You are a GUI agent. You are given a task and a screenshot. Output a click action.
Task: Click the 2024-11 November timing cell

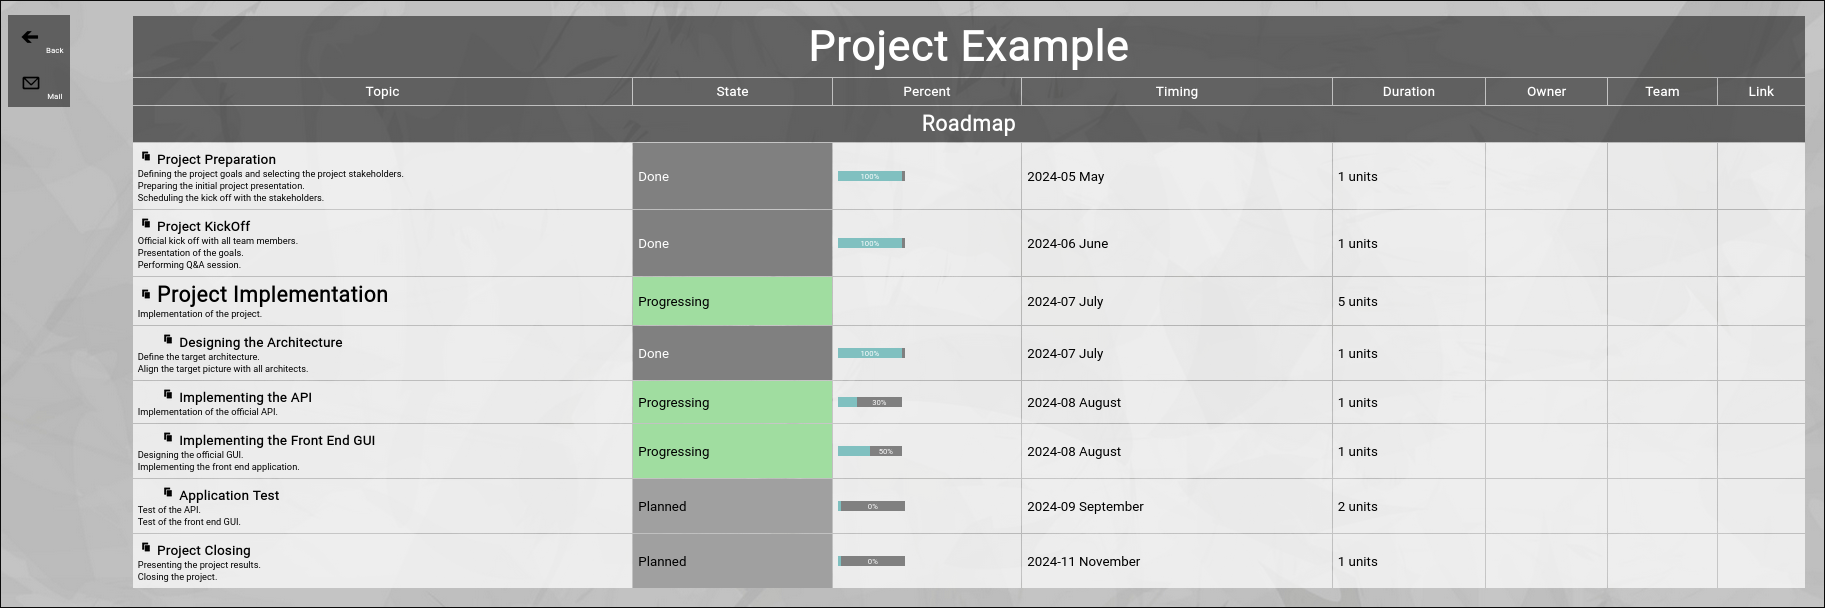1083,562
